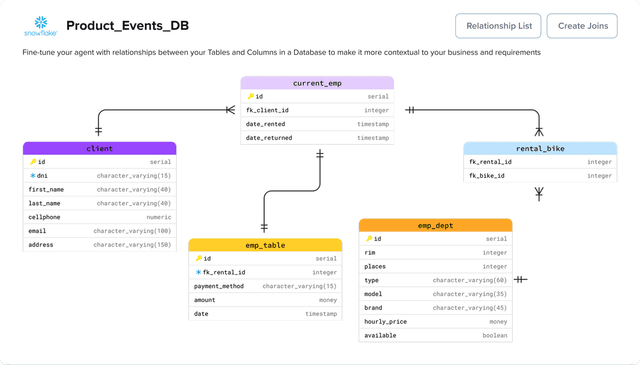Image resolution: width=640 pixels, height=365 pixels.
Task: Select the current_emp table header
Action: coord(317,83)
